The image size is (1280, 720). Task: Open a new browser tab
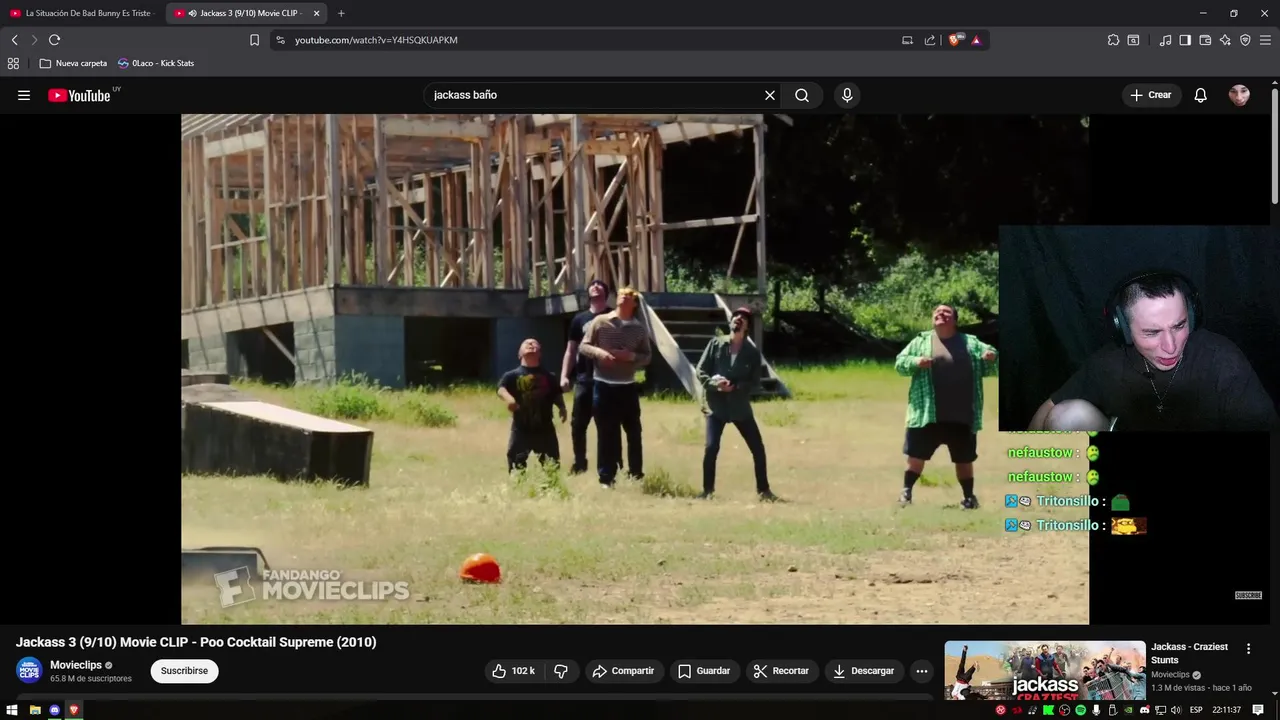point(341,13)
